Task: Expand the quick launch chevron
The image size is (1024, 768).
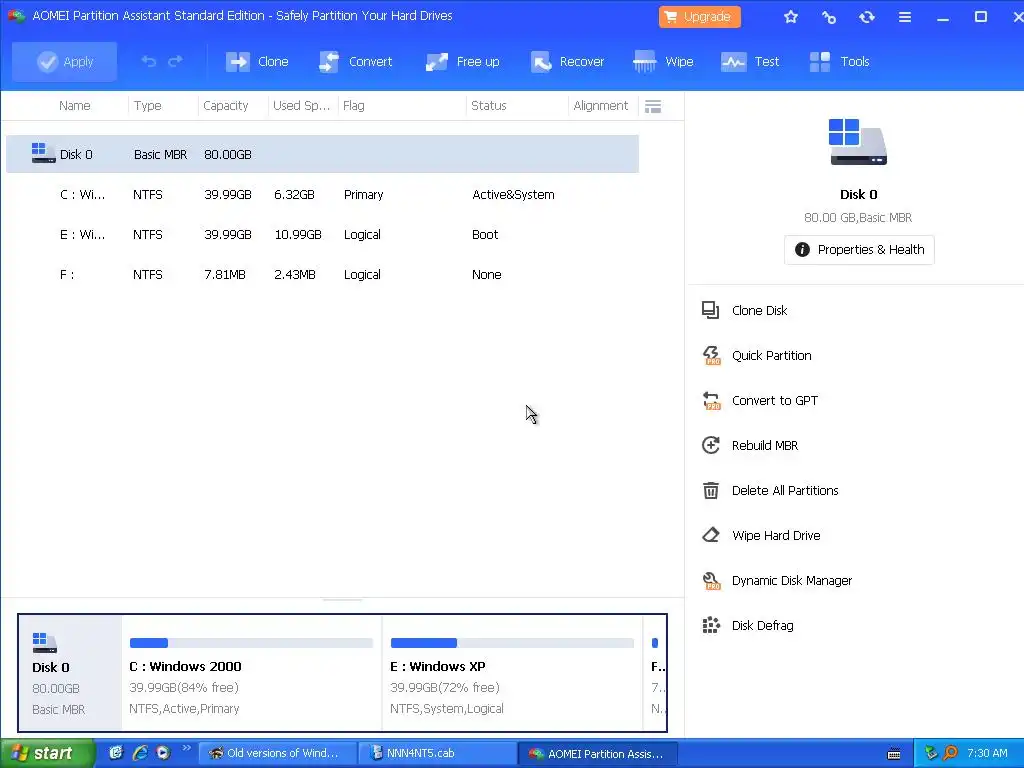Action: (x=186, y=748)
